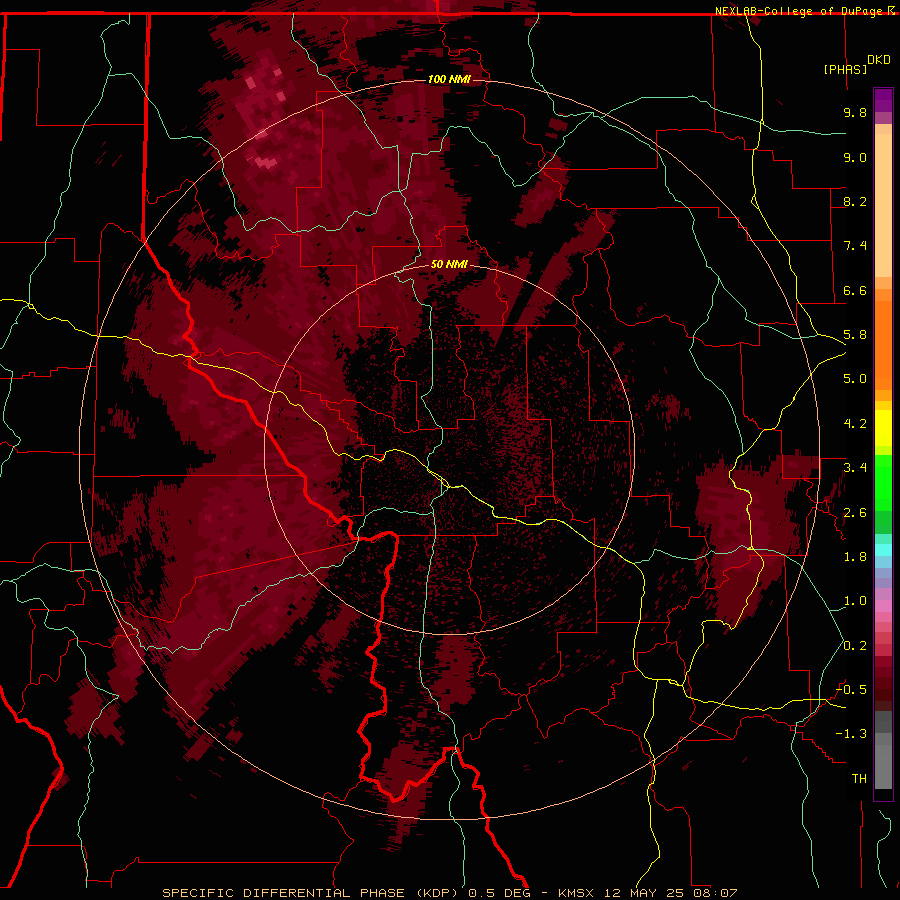
Task: Click the 2.6 scale value
Action: [855, 513]
